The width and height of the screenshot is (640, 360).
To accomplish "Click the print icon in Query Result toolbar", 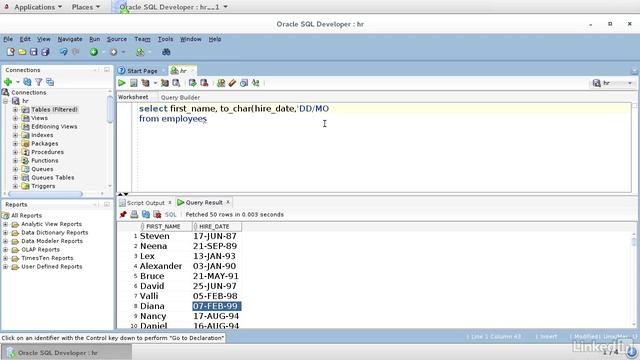I will coord(134,214).
